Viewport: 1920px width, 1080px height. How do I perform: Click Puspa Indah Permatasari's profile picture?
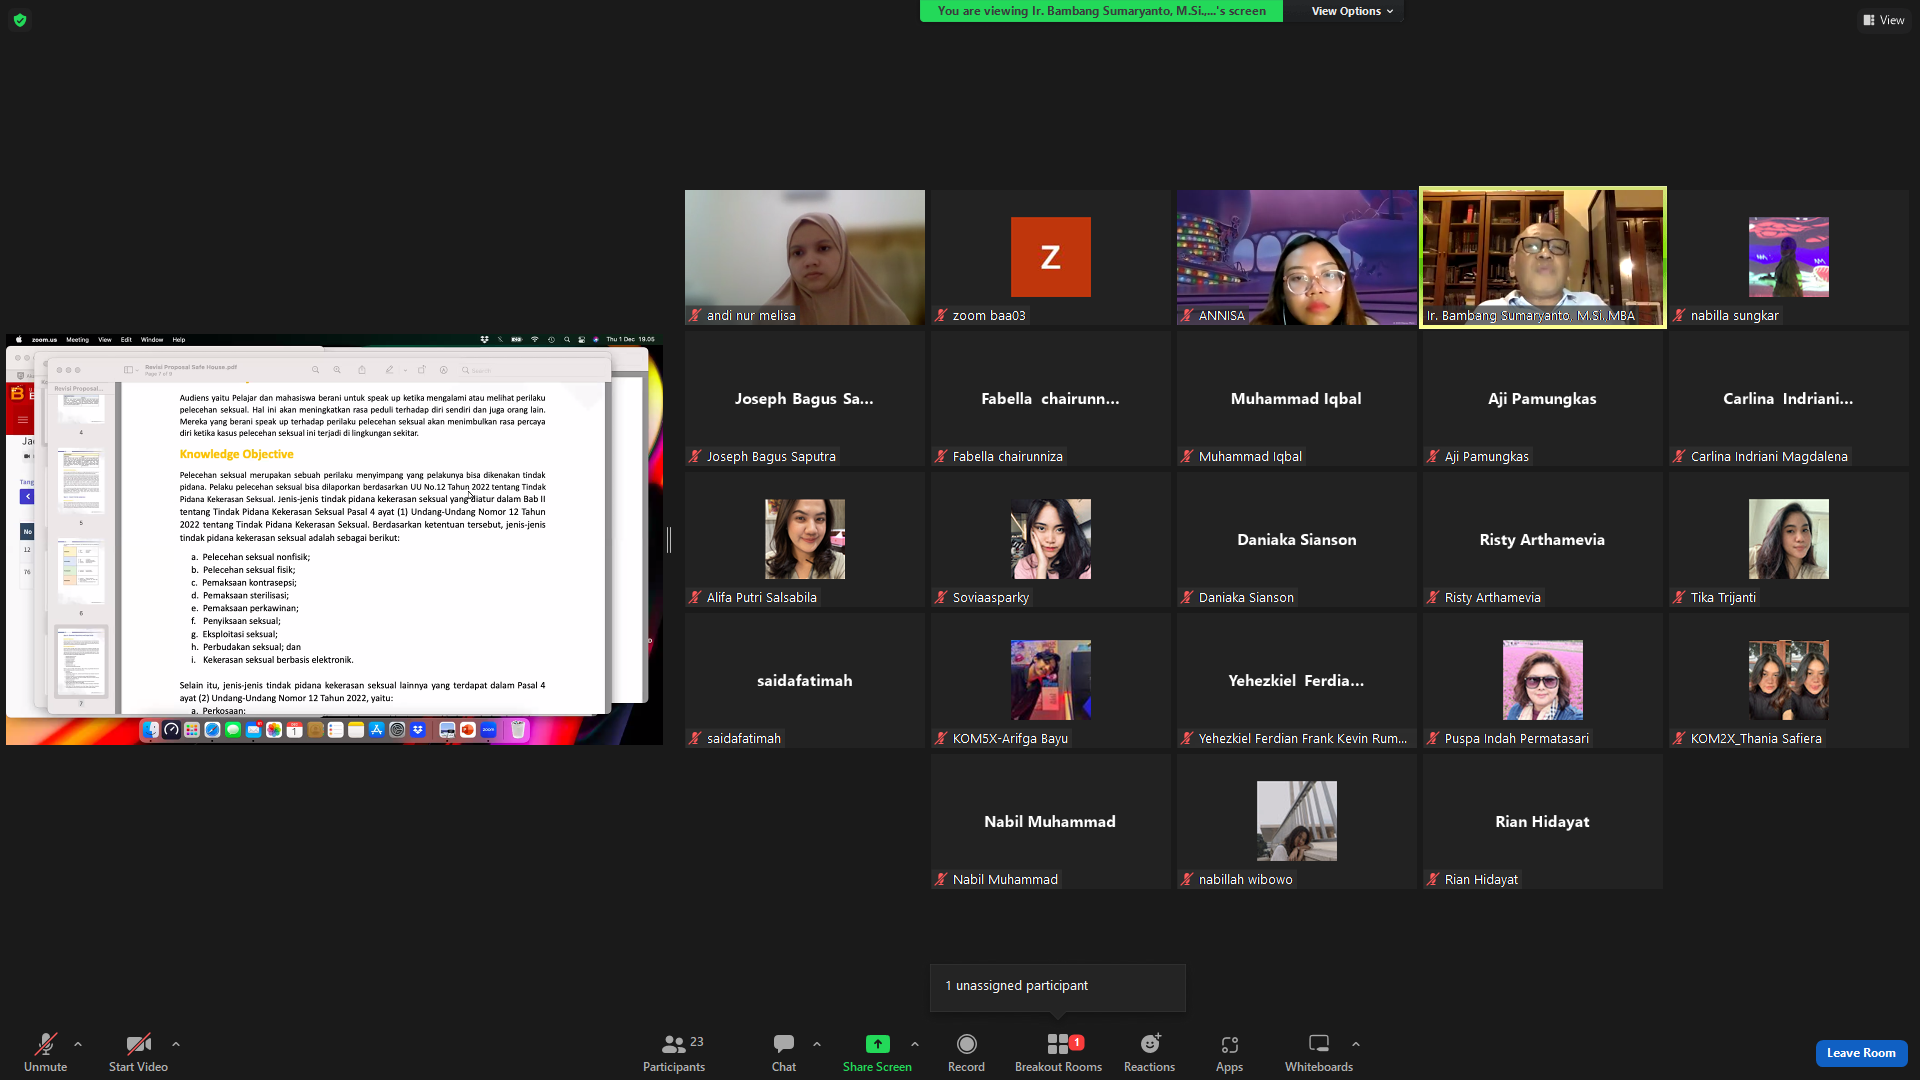pyautogui.click(x=1543, y=680)
